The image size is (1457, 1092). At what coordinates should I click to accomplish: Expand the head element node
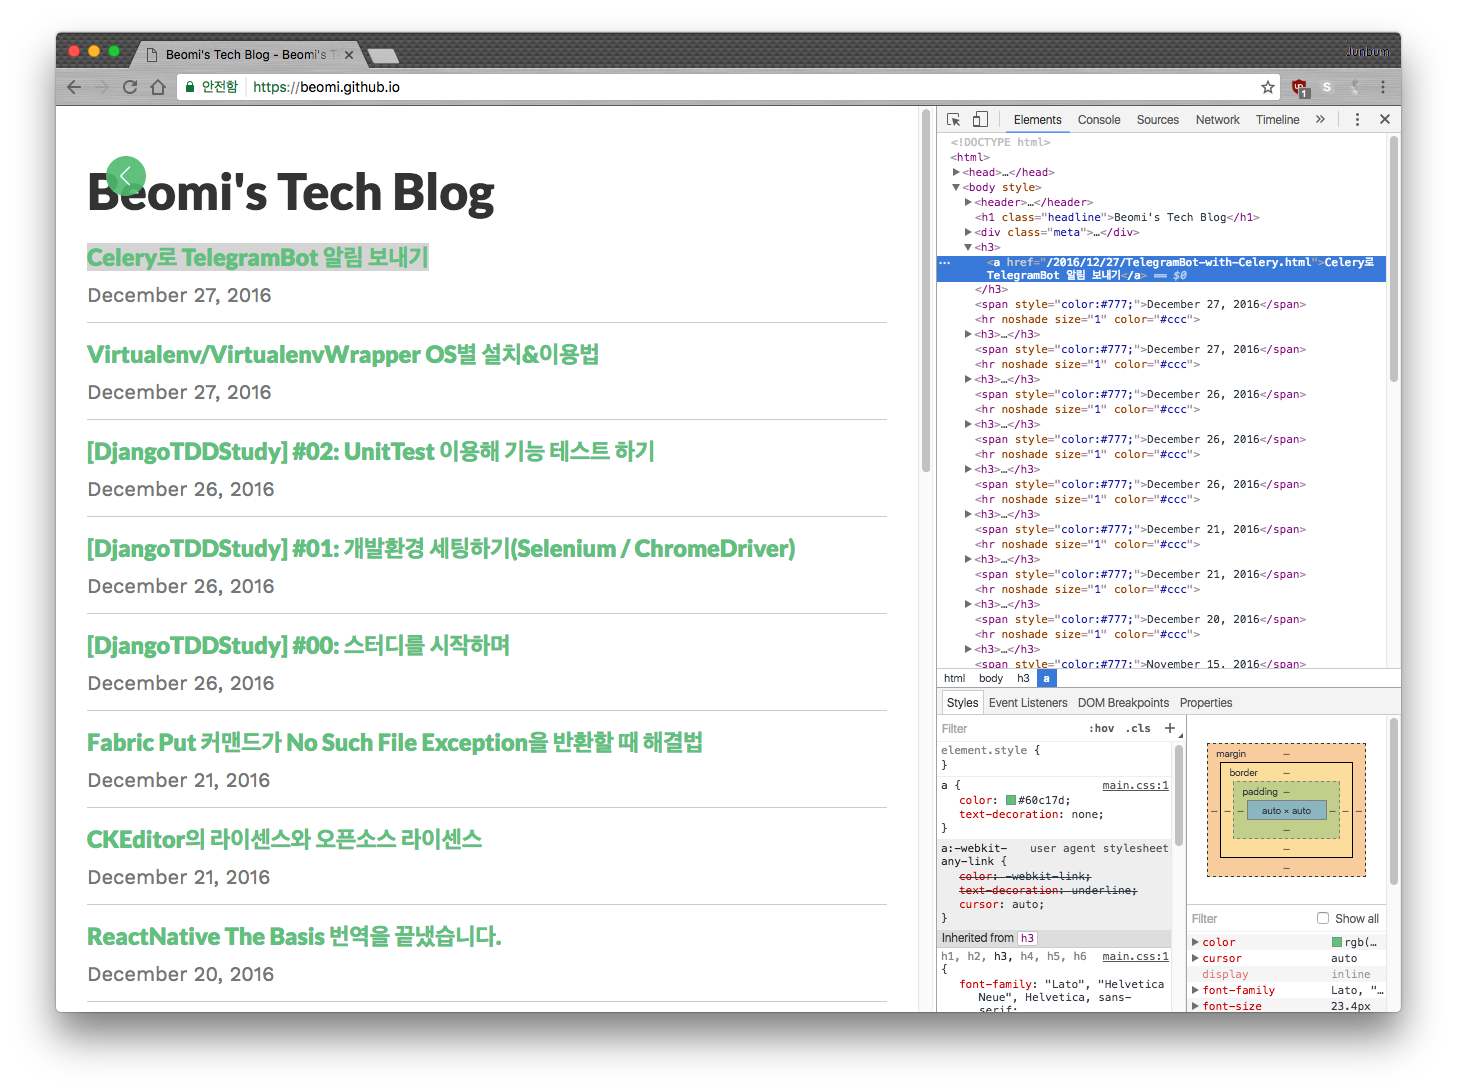[x=956, y=172]
